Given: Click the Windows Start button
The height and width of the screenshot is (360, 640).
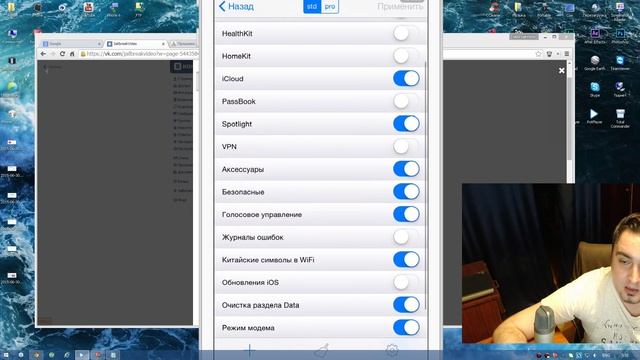Looking at the screenshot, I should click(x=6, y=355).
